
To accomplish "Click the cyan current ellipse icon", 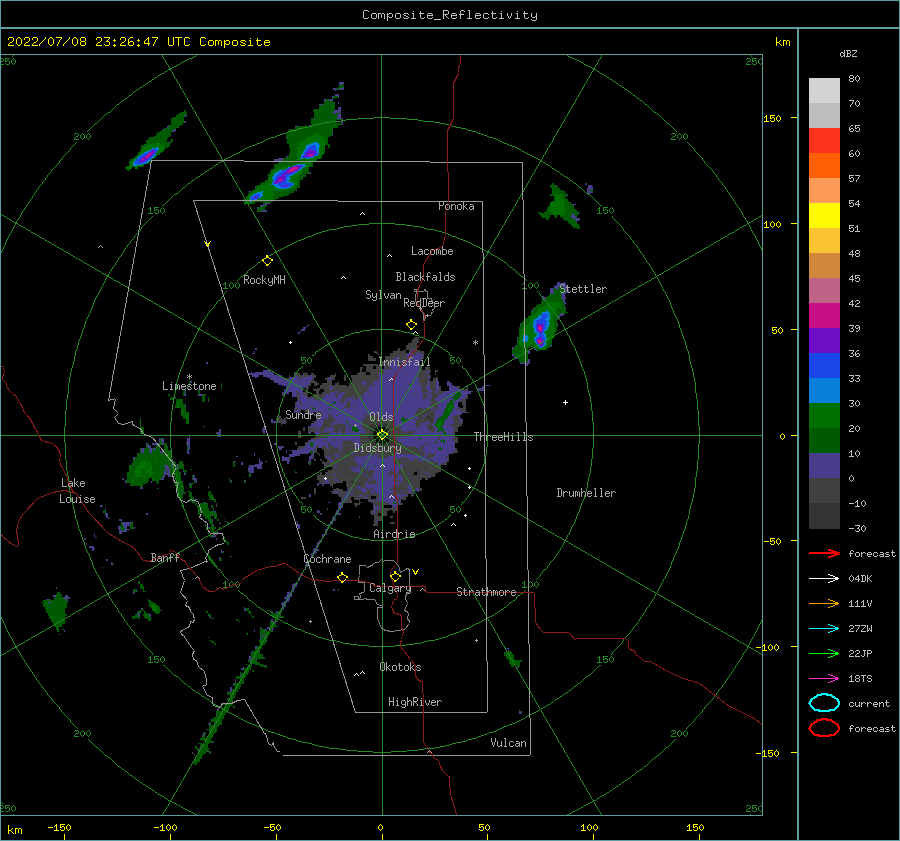I will 824,703.
